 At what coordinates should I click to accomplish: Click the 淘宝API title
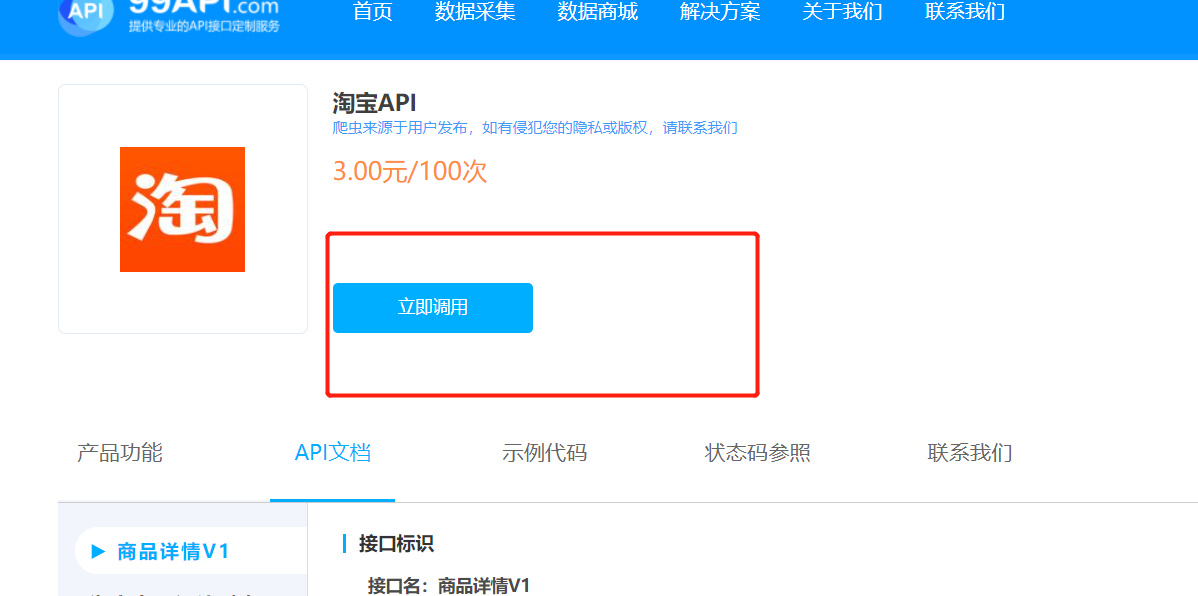[x=374, y=102]
